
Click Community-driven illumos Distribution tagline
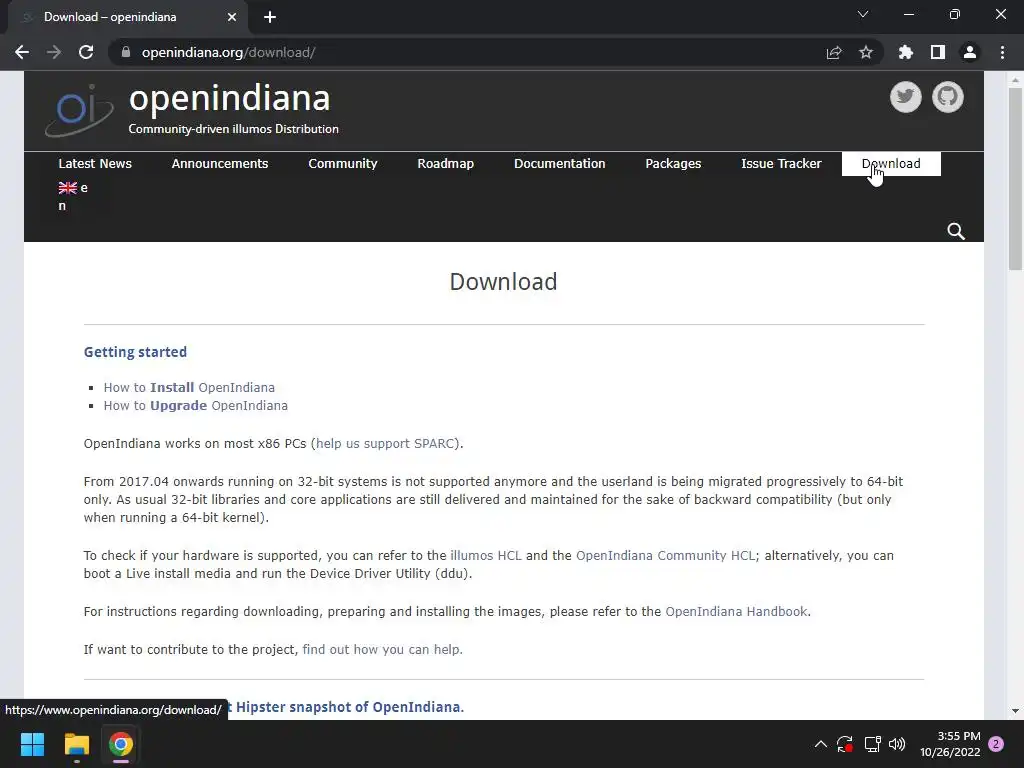233,129
